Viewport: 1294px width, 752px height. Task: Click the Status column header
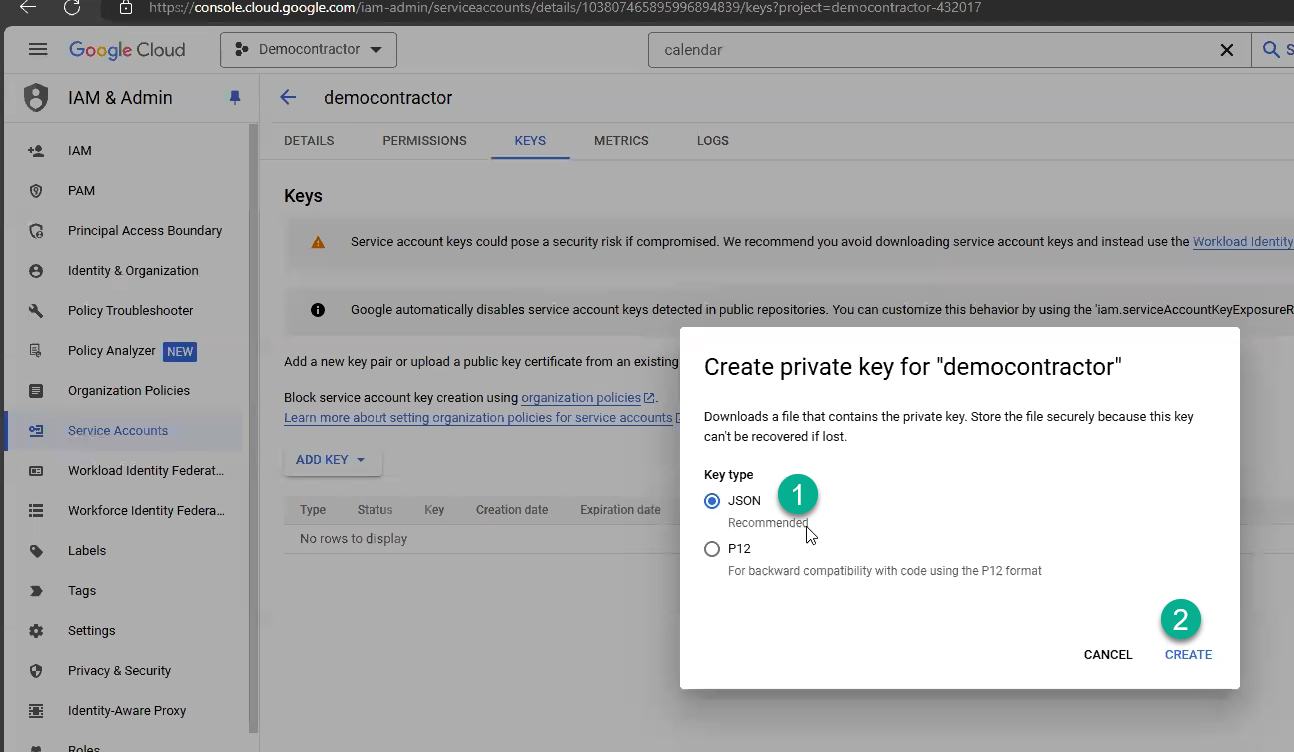pyautogui.click(x=375, y=510)
